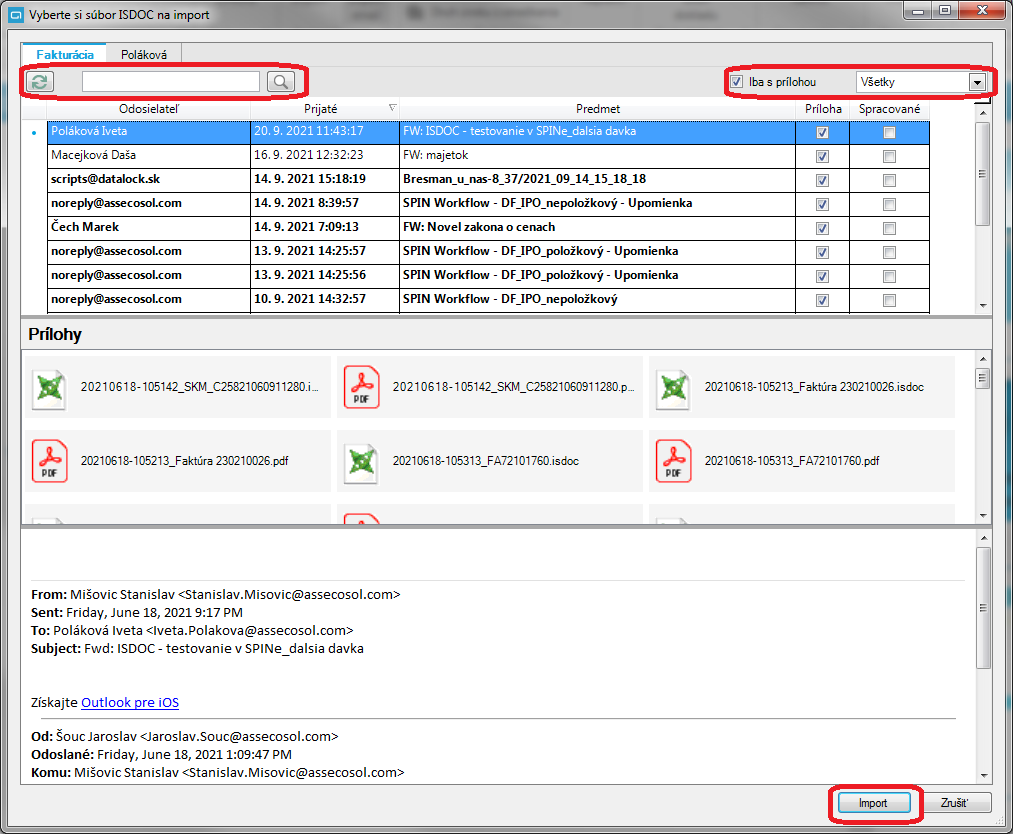
Task: Open the 20210618-105142_SKM_C25821060911280 ISDOC file icon
Action: tap(49, 386)
